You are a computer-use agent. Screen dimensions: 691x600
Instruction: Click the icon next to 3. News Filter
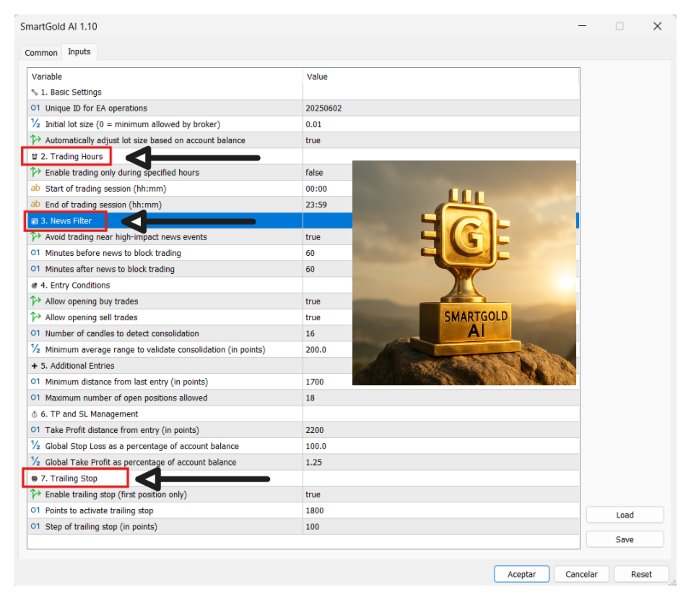[34, 221]
